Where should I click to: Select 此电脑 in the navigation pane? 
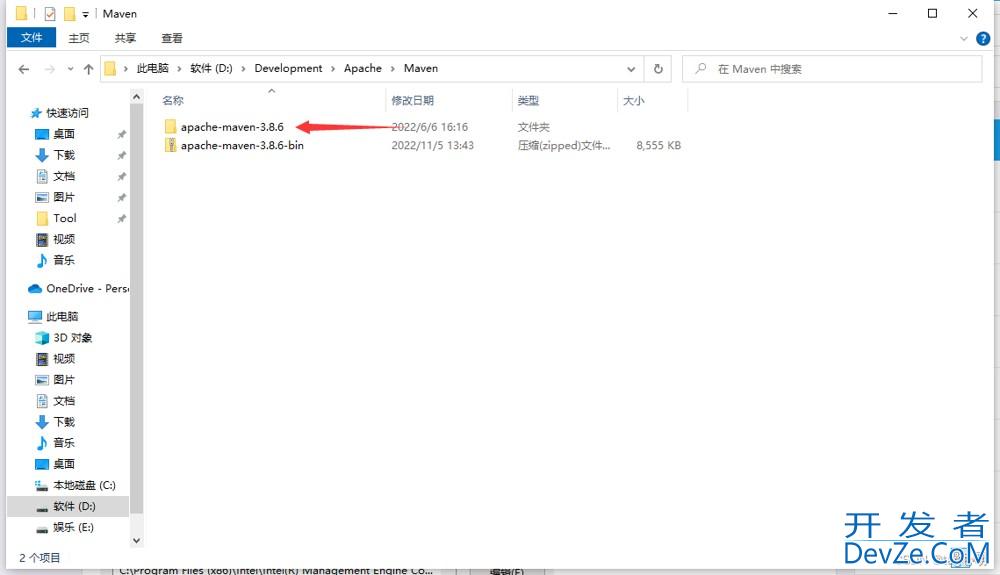[62, 316]
